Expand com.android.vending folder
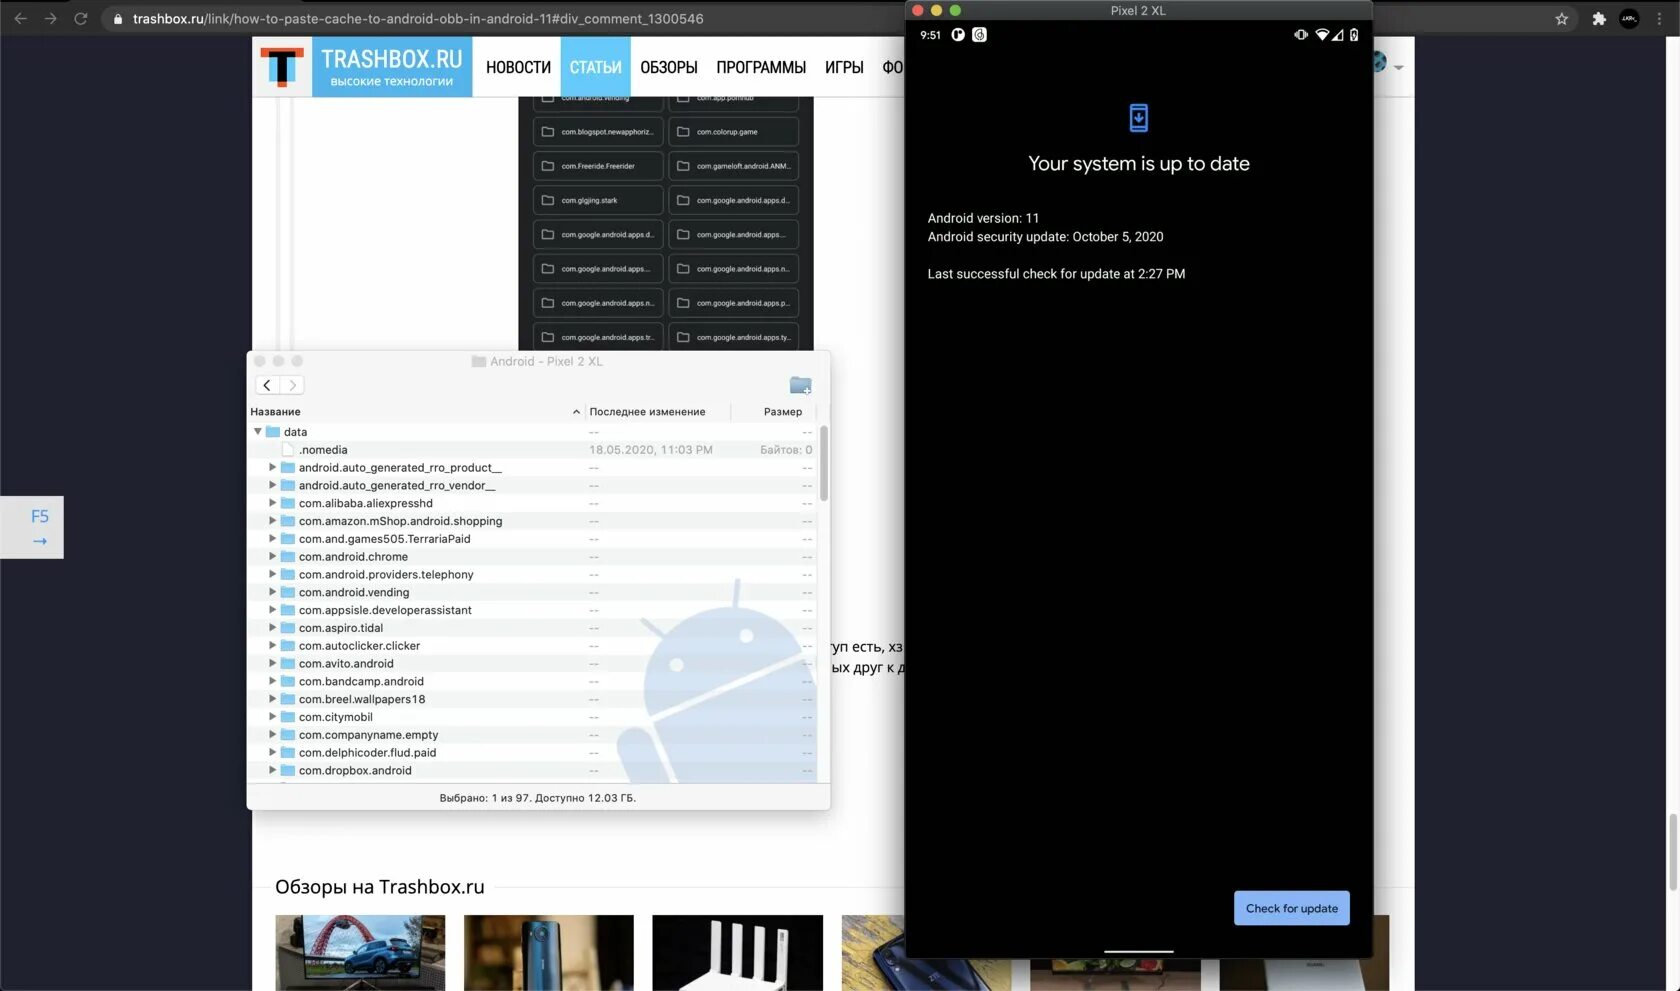The height and width of the screenshot is (991, 1680). click(272, 592)
